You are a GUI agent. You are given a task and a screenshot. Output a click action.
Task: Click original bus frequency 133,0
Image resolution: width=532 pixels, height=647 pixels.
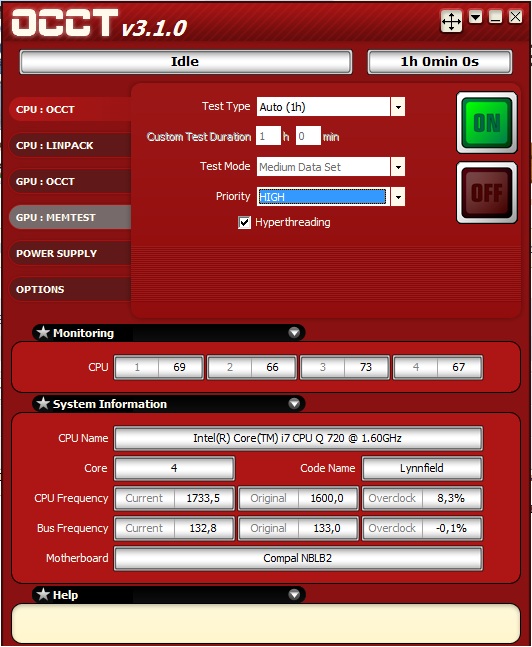pyautogui.click(x=327, y=528)
